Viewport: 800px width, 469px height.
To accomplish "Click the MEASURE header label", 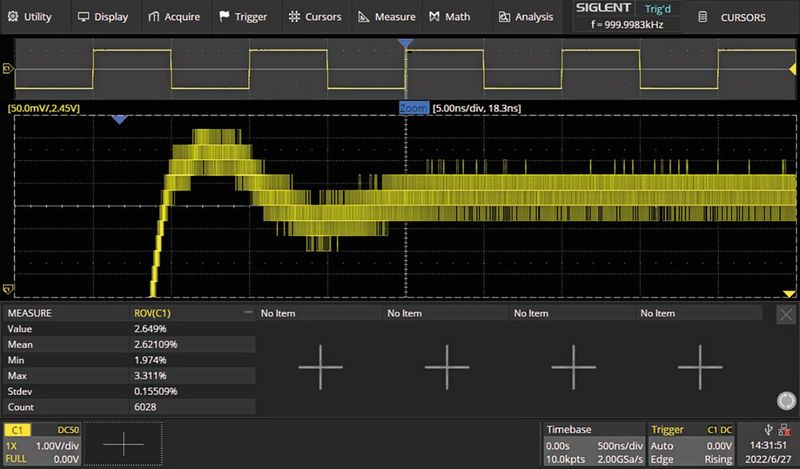I will coord(30,313).
